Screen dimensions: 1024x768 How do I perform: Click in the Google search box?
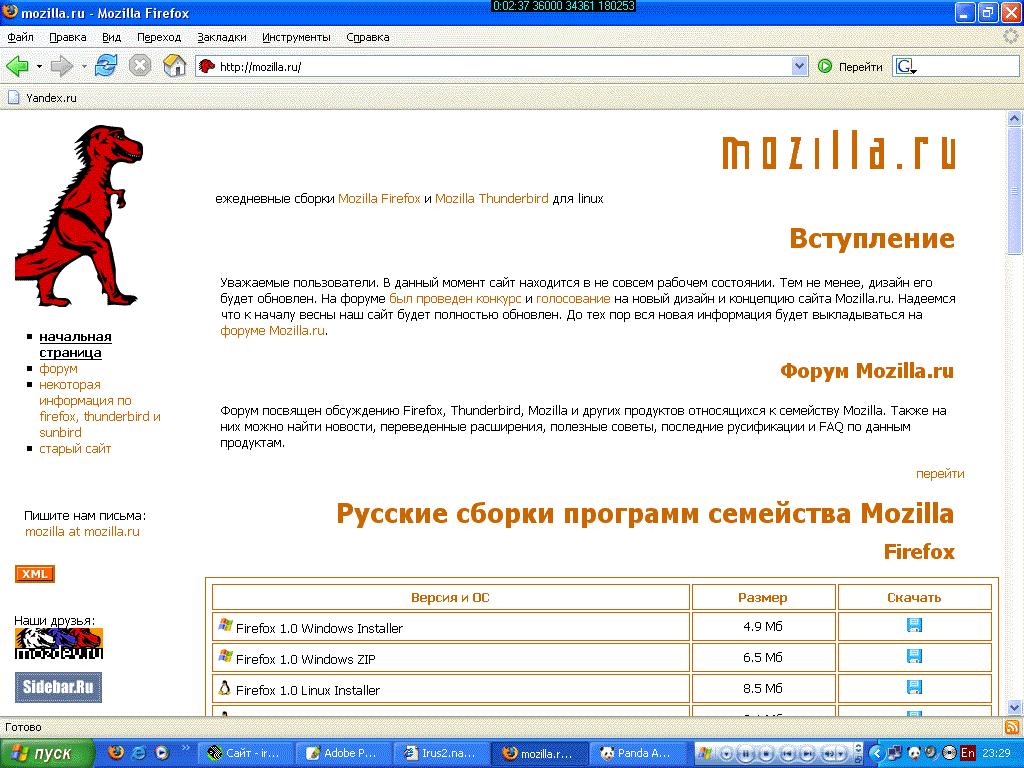[968, 67]
